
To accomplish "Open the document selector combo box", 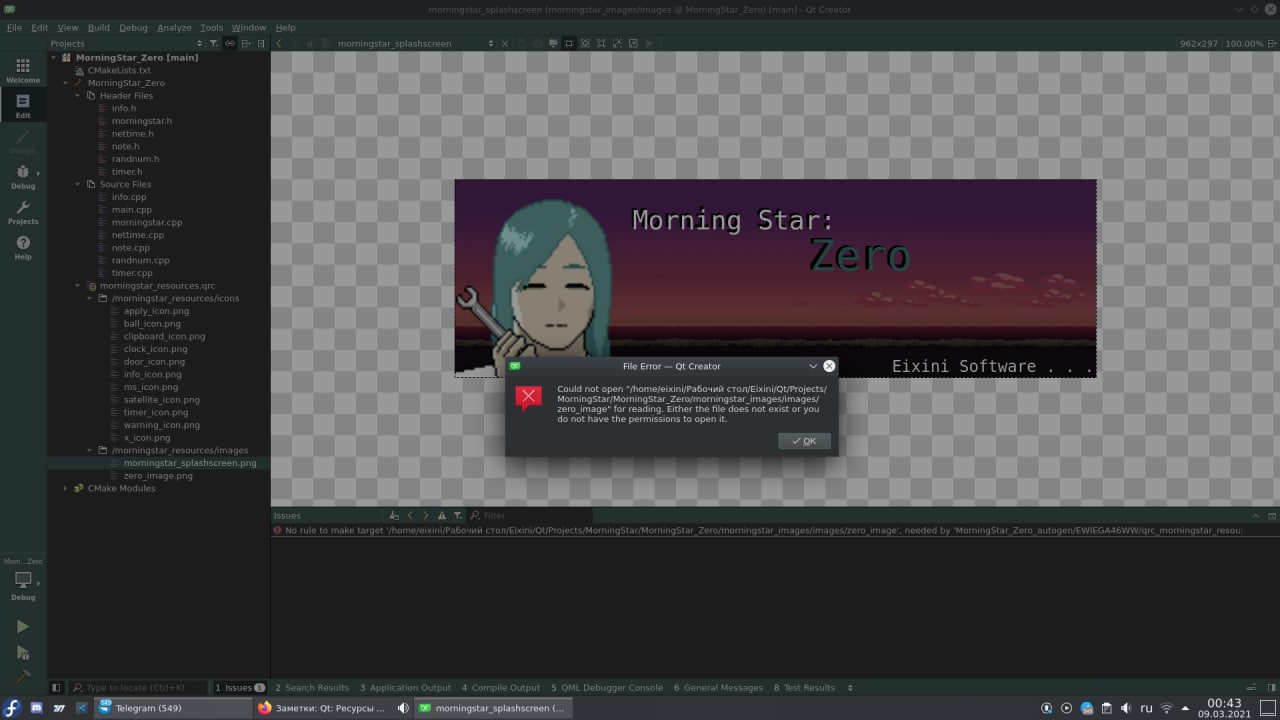I will [x=415, y=43].
